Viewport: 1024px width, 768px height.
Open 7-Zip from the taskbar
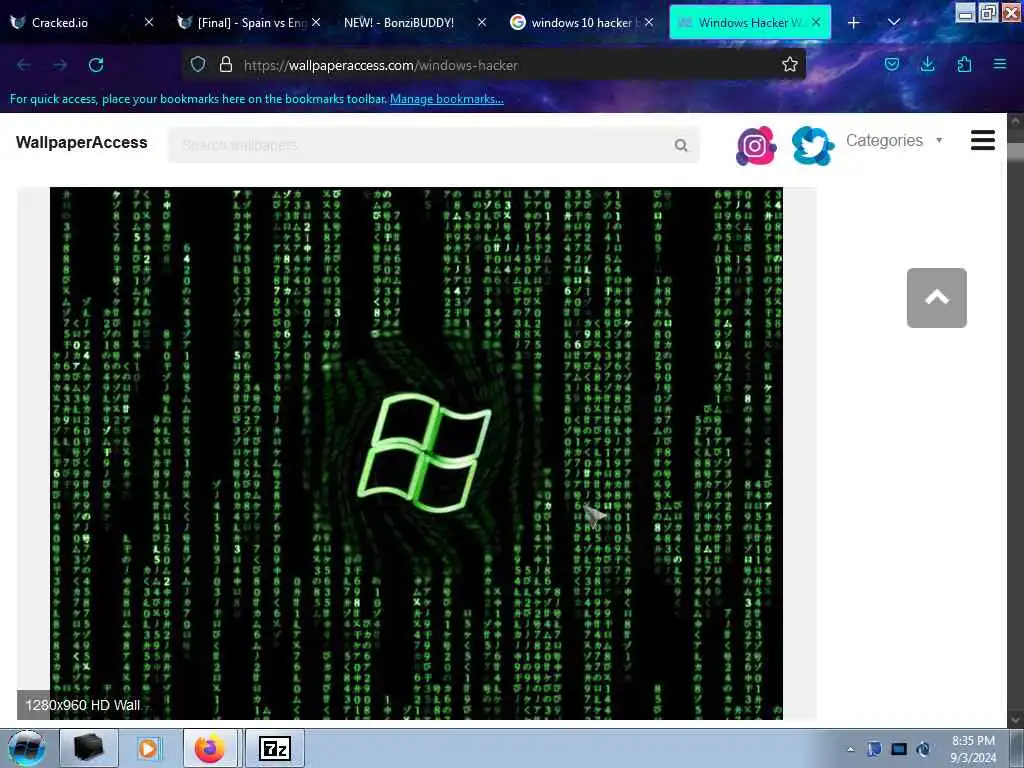275,748
